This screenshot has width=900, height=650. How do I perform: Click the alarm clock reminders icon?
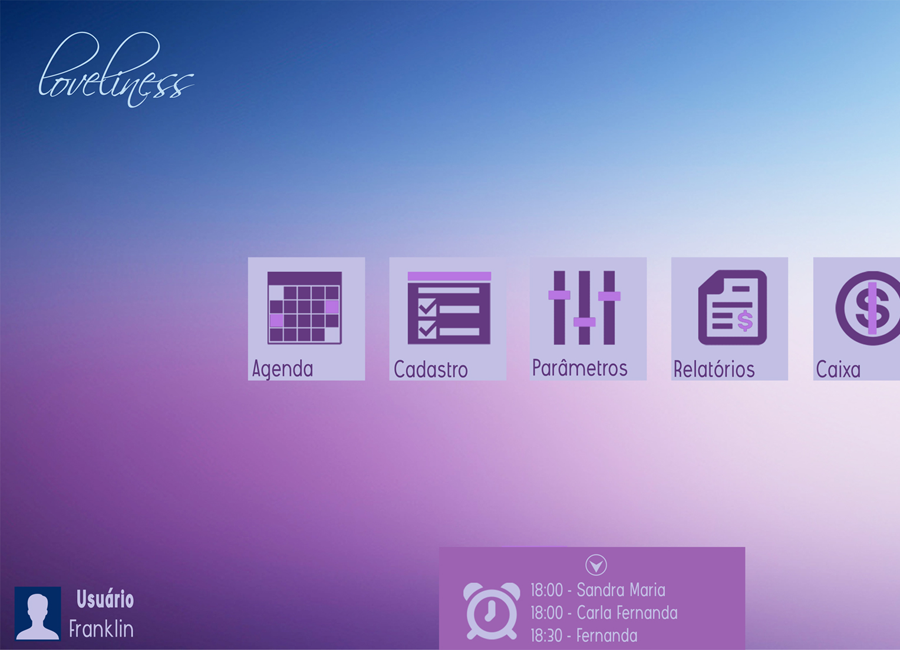[x=491, y=610]
